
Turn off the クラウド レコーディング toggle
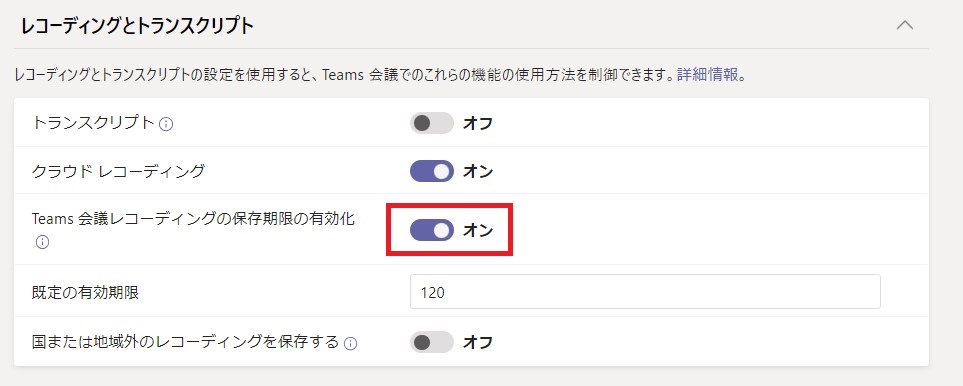click(432, 171)
